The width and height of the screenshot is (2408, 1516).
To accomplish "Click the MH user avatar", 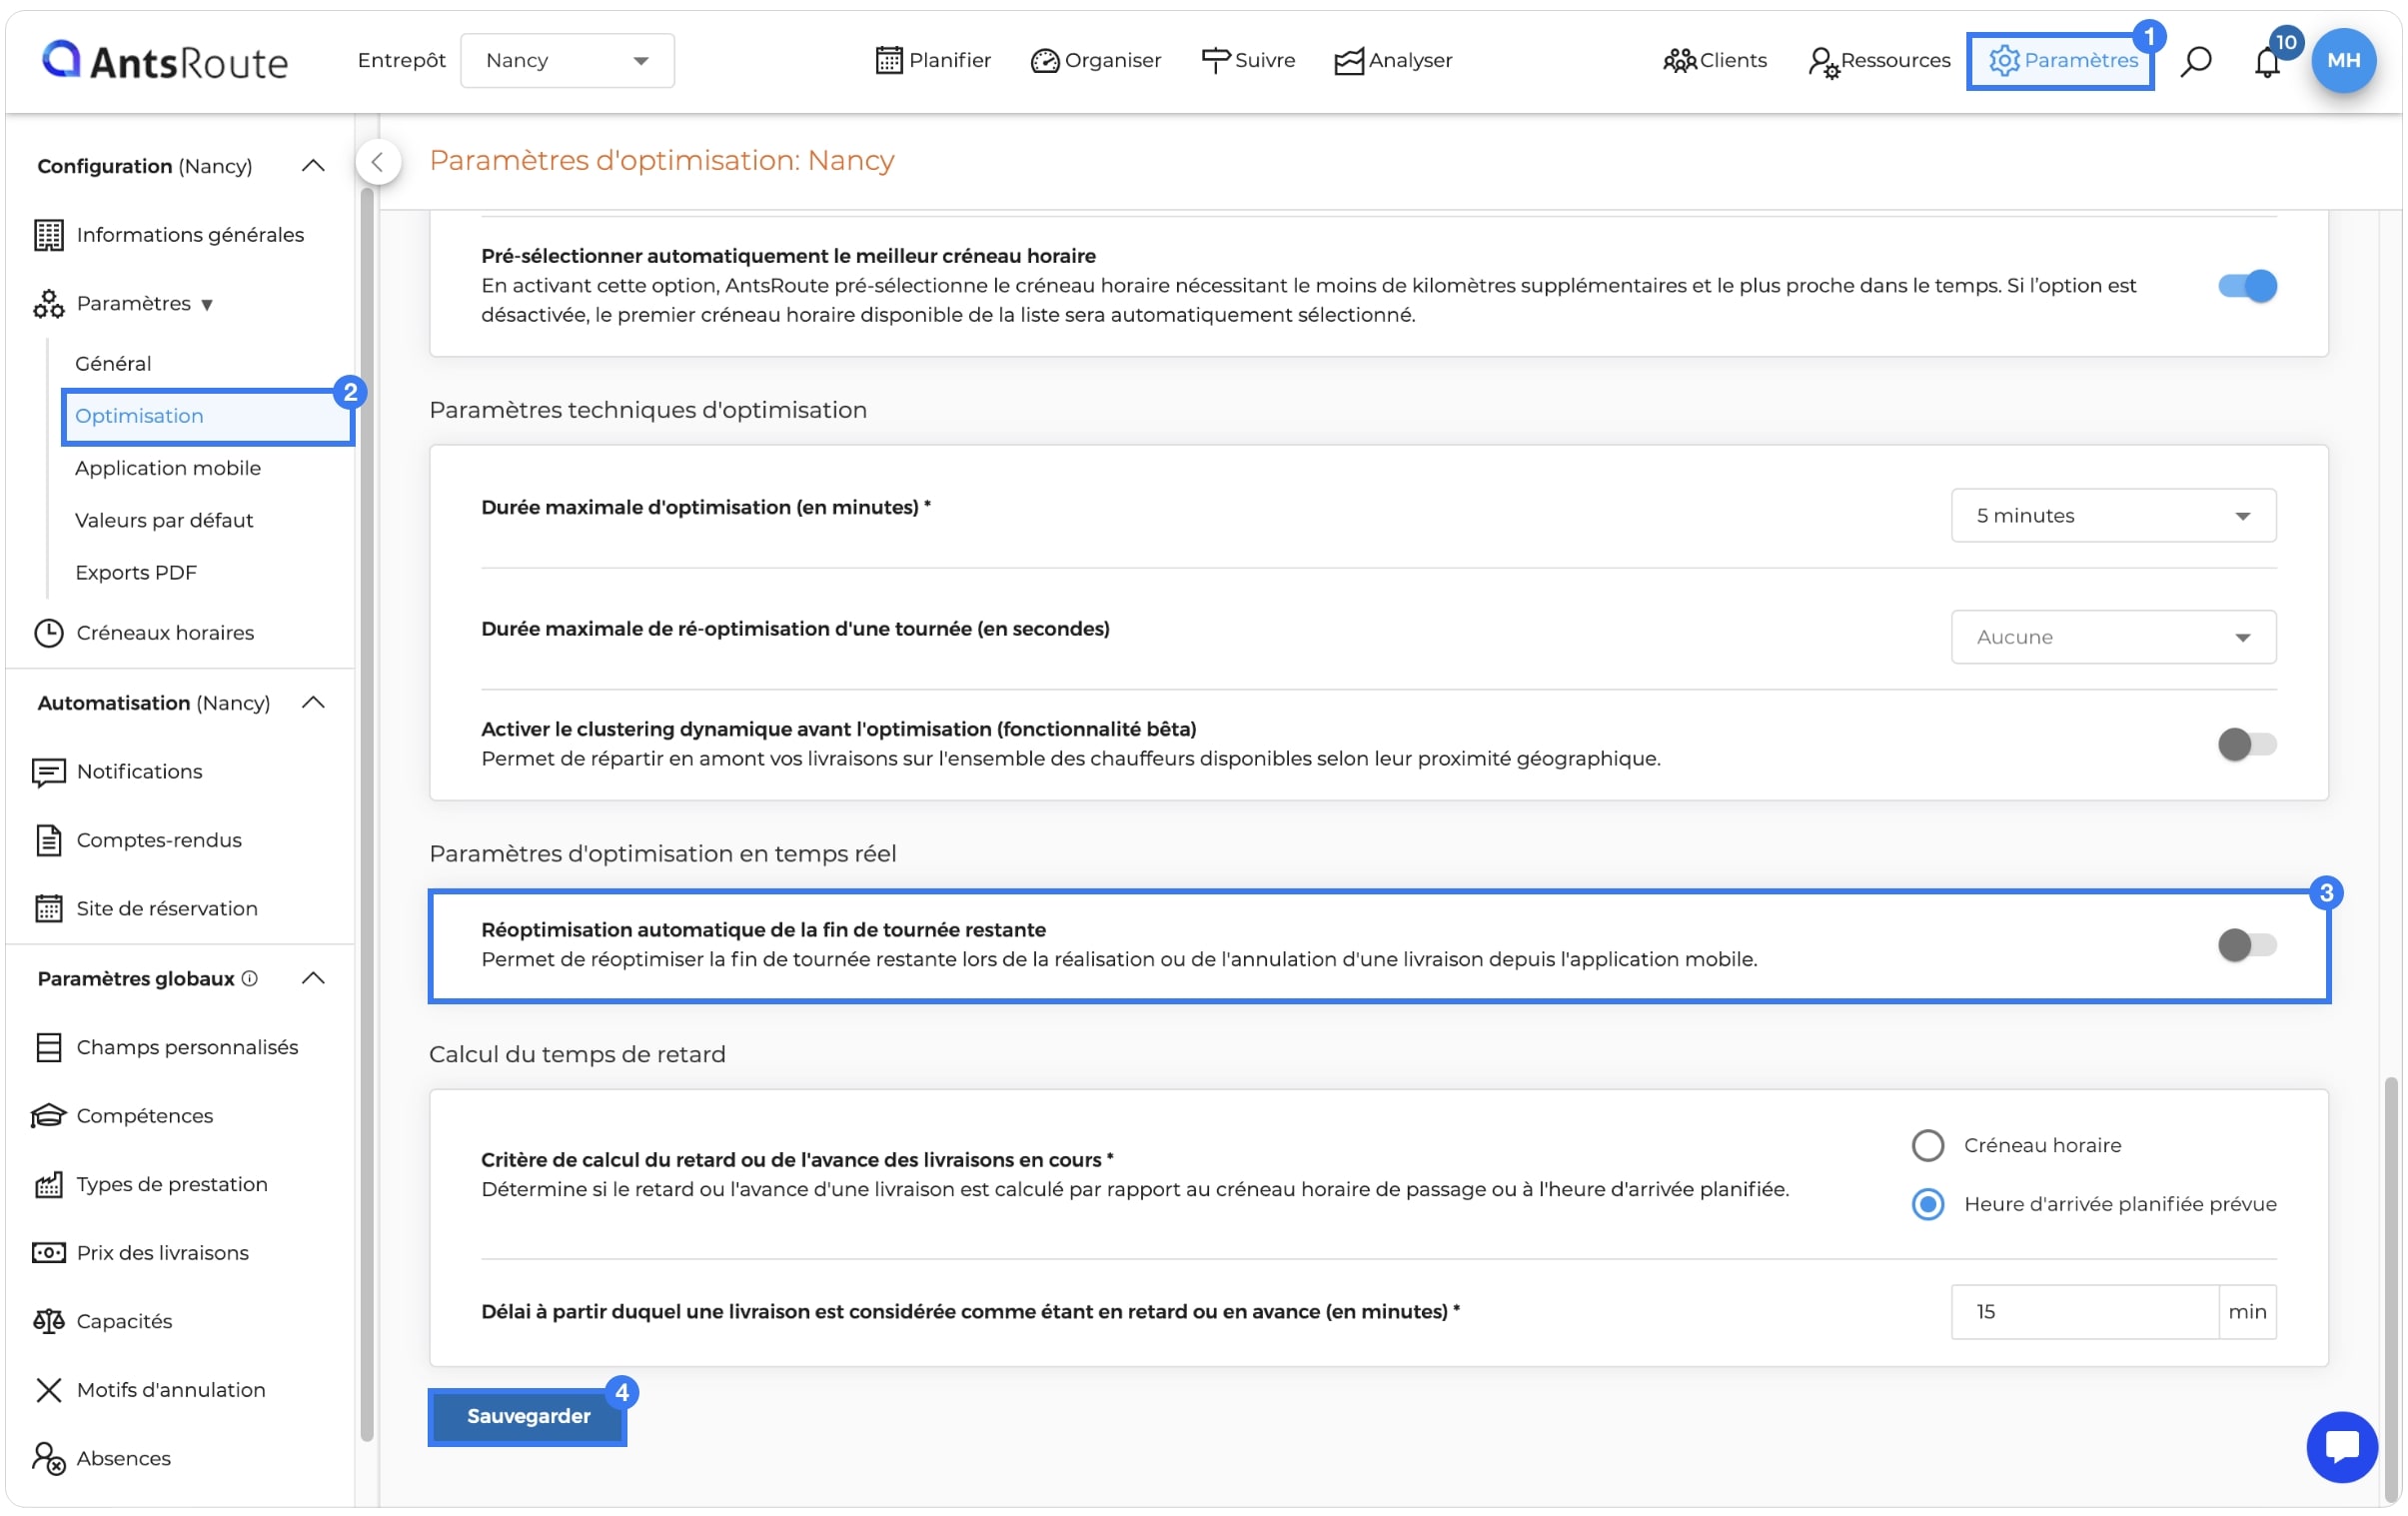I will coord(2343,60).
